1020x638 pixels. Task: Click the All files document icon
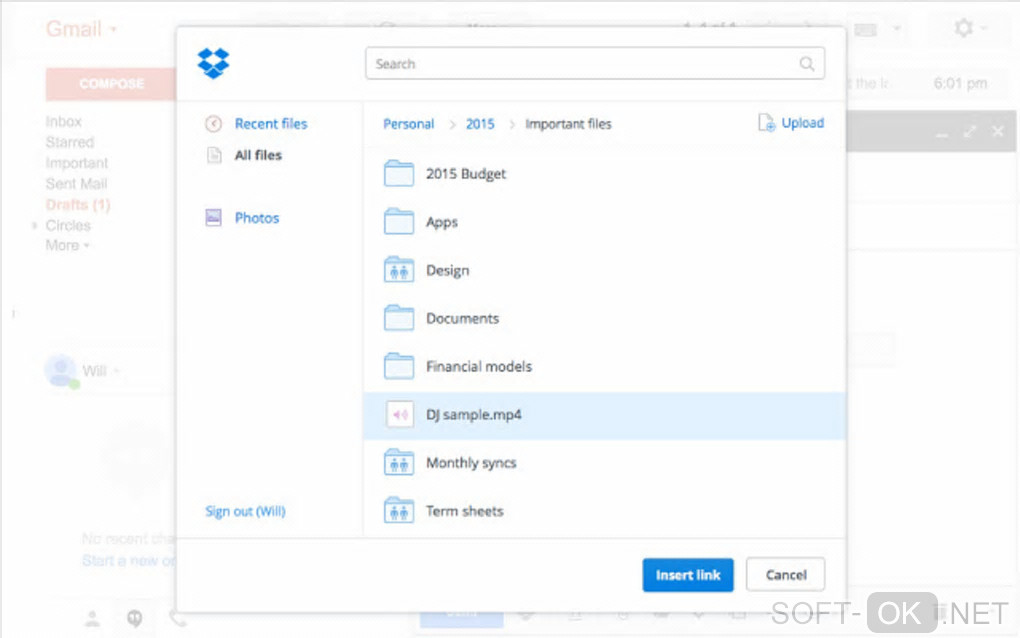213,155
